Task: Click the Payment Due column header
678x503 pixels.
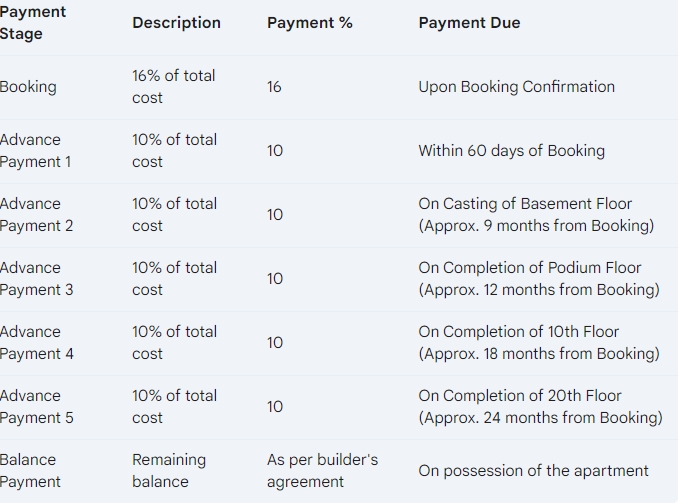Action: pyautogui.click(x=469, y=22)
